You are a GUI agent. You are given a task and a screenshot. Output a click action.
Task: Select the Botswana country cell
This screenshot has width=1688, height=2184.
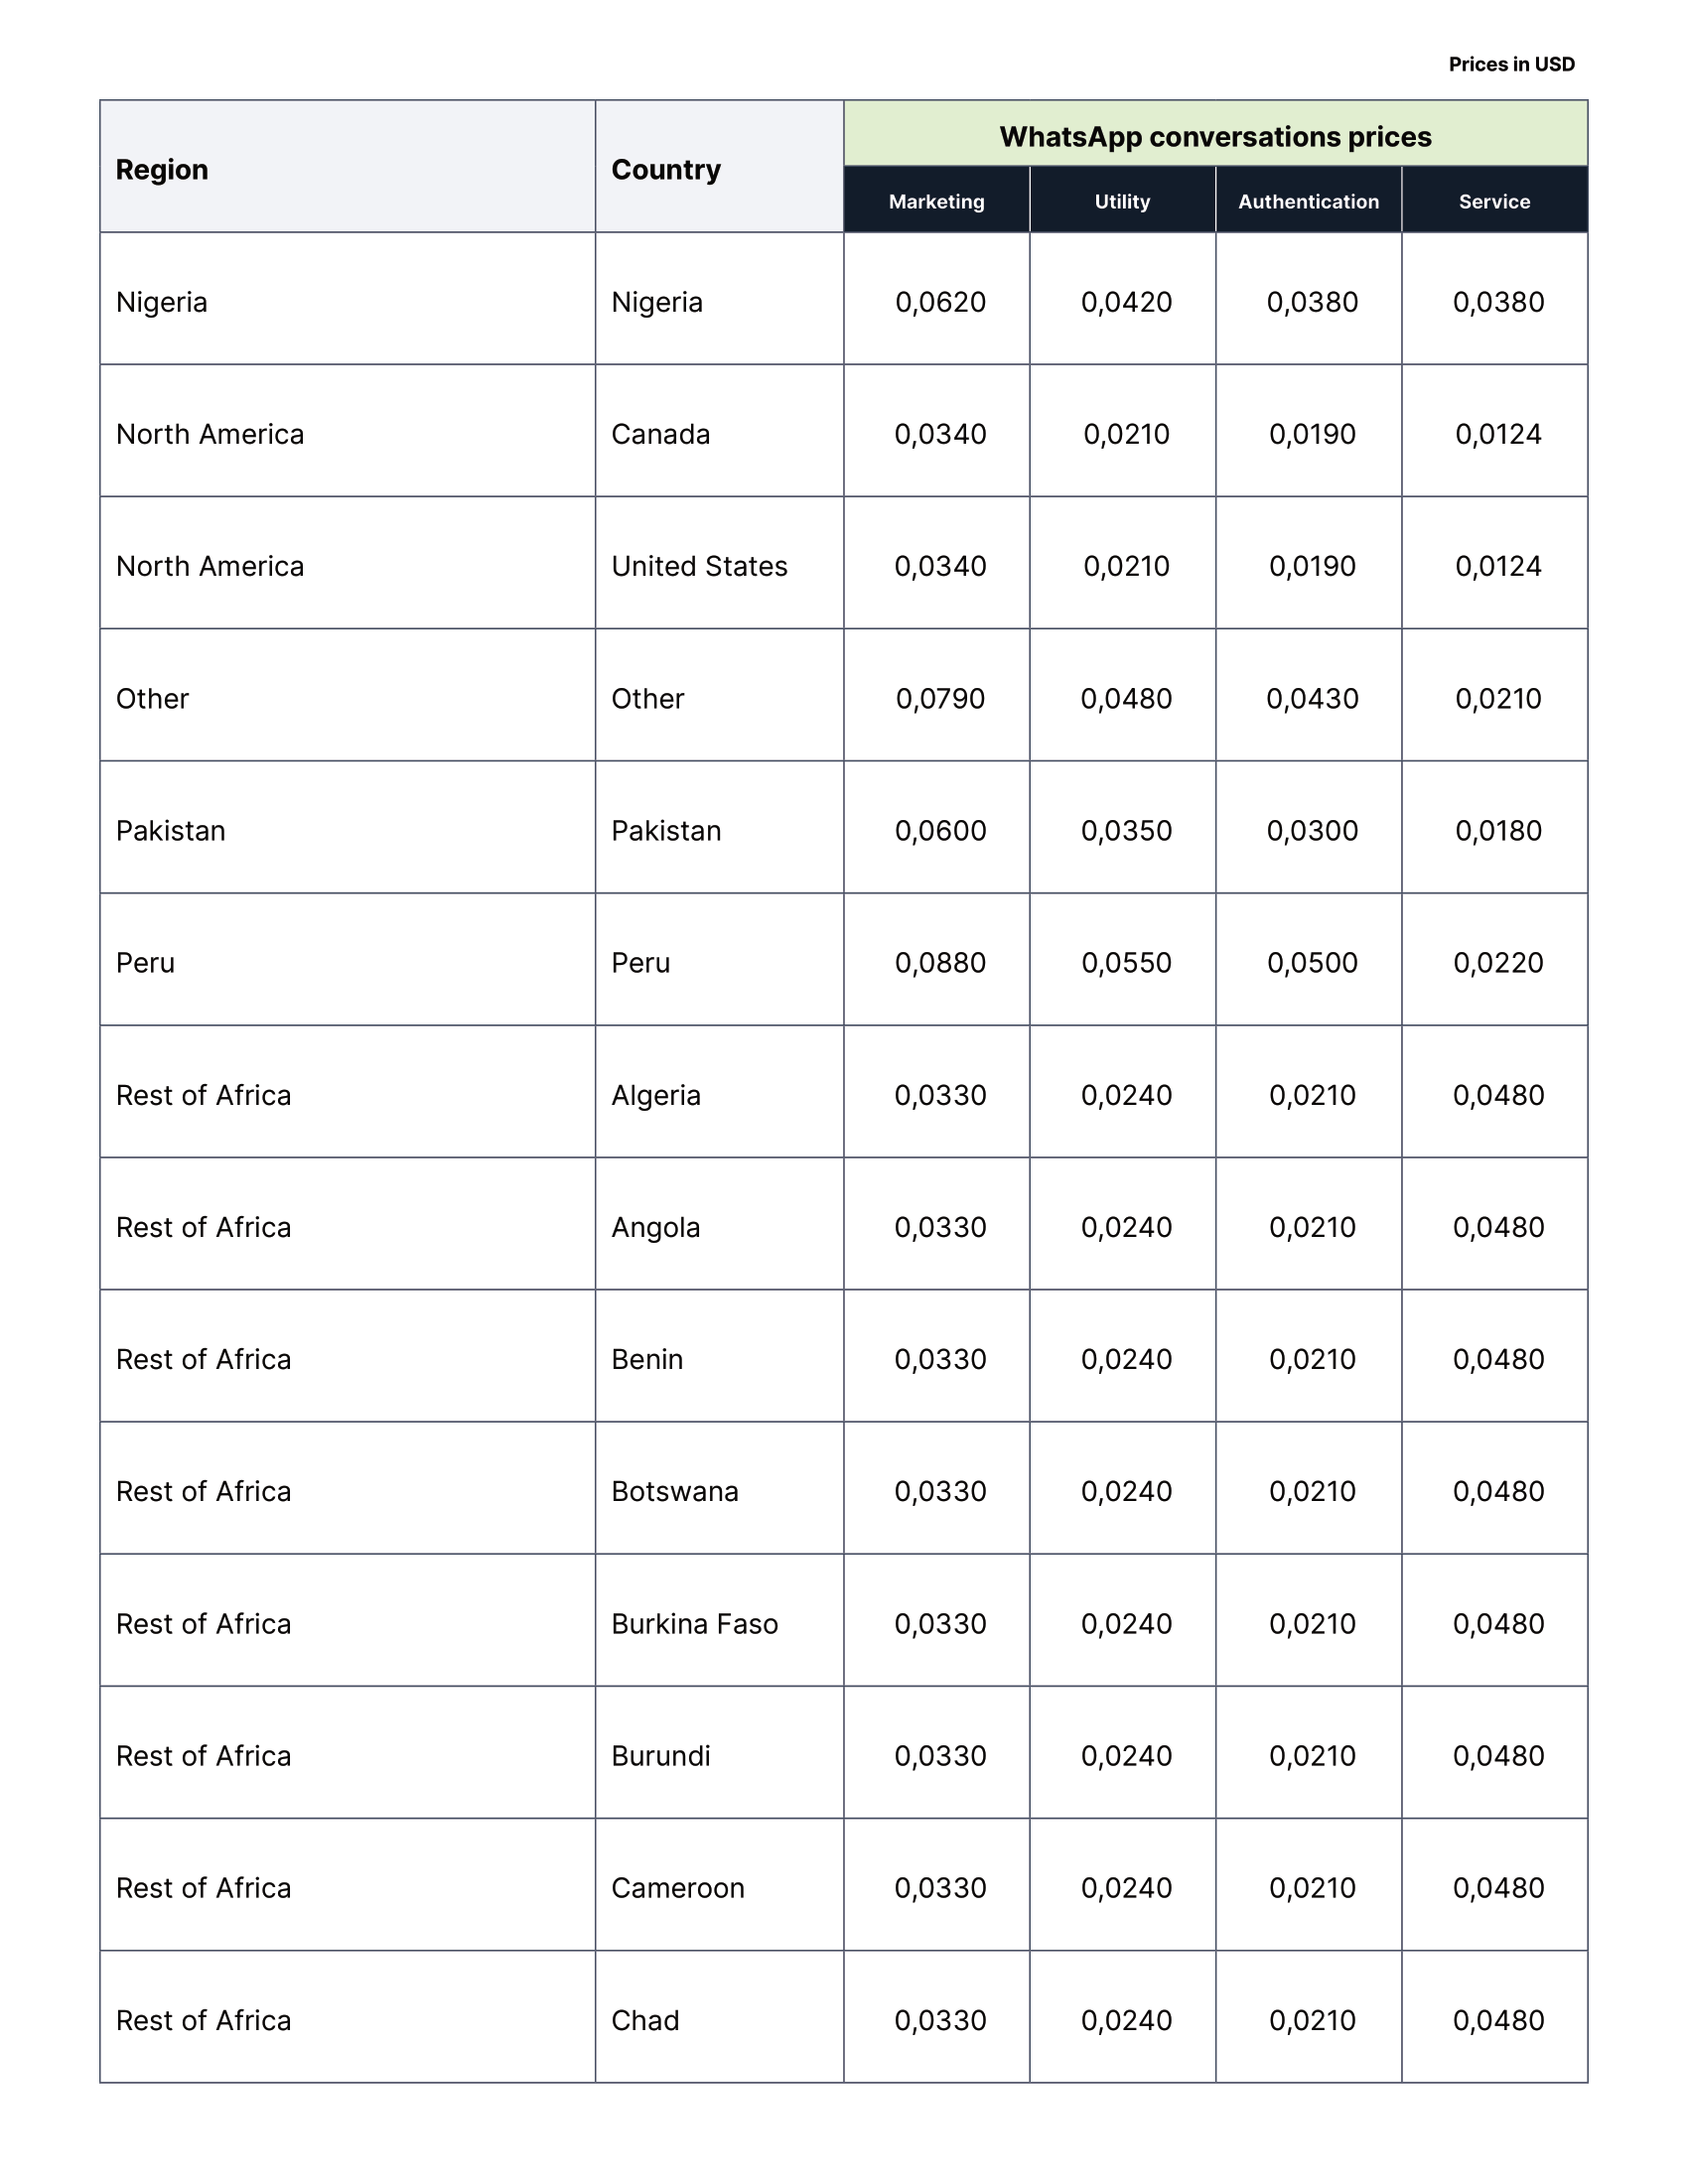pos(675,1491)
